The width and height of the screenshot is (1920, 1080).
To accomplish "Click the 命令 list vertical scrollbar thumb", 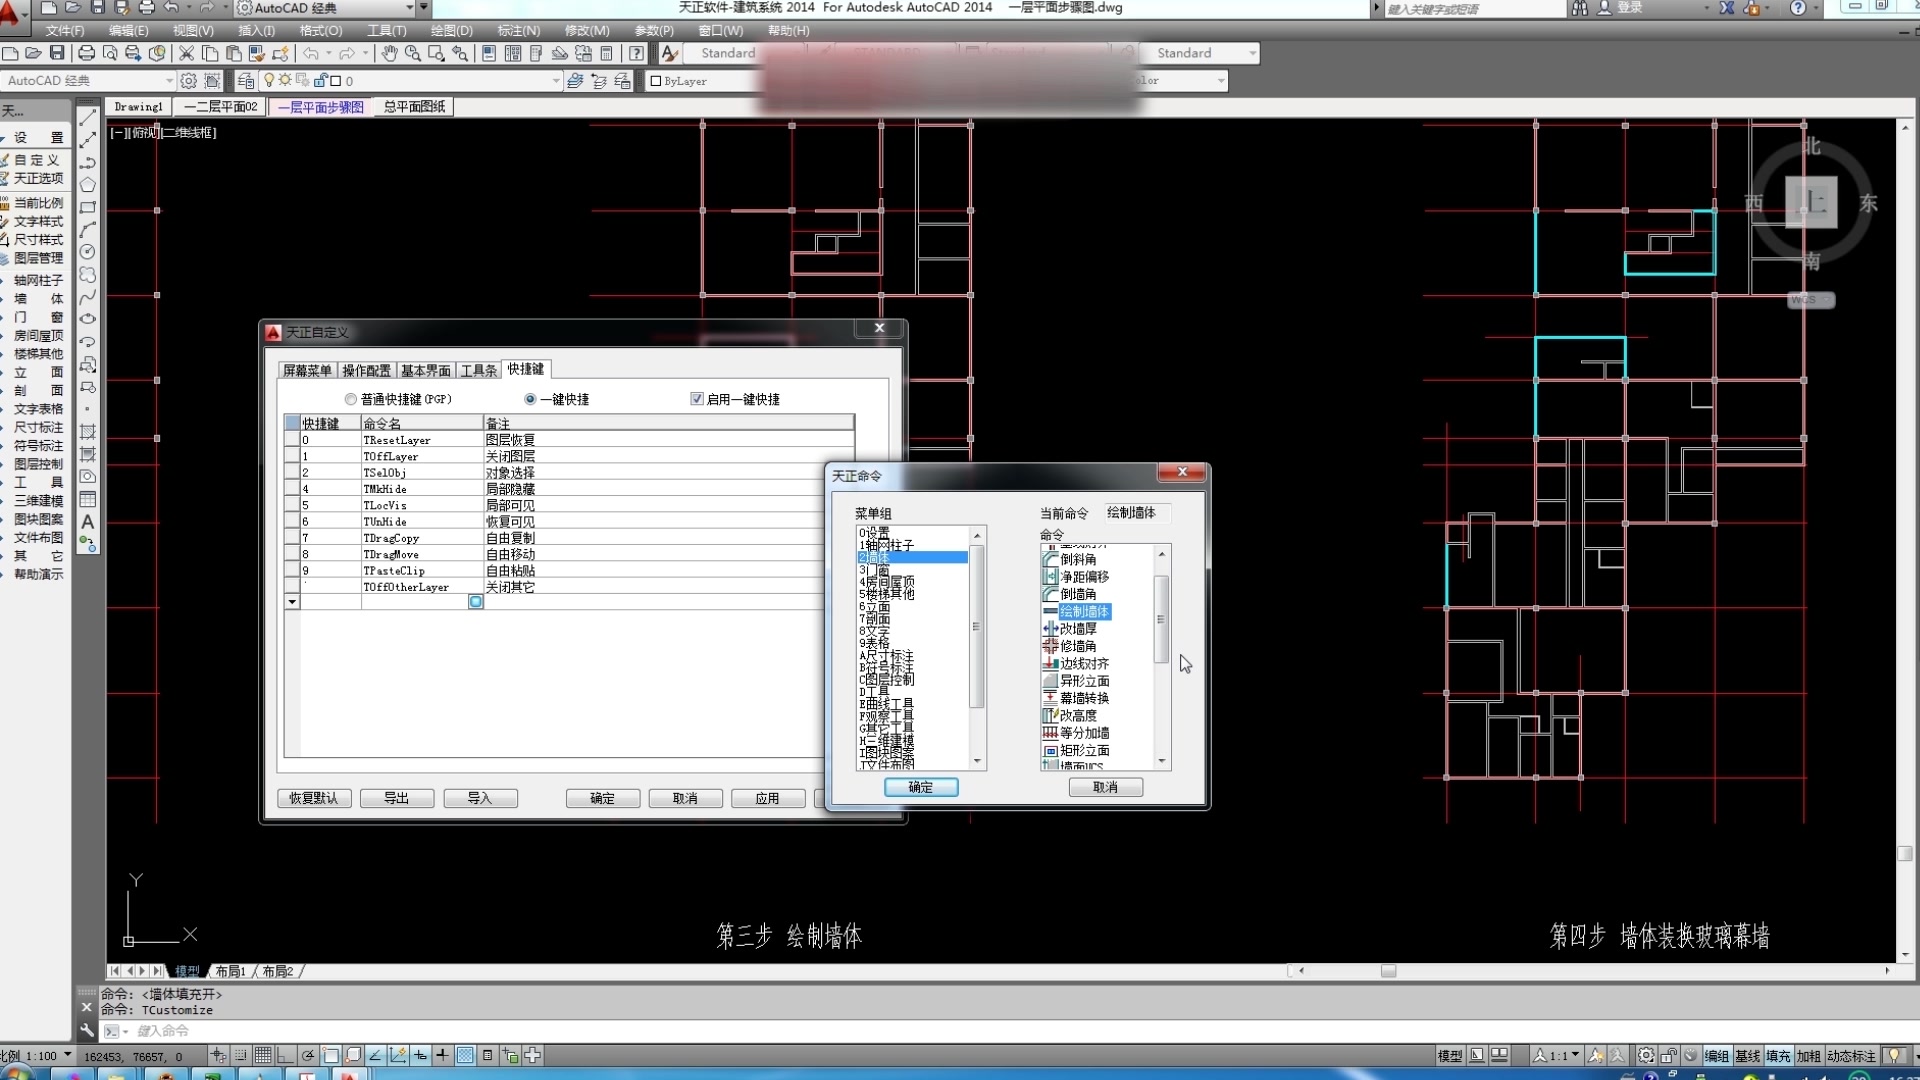I will pos(1161,619).
